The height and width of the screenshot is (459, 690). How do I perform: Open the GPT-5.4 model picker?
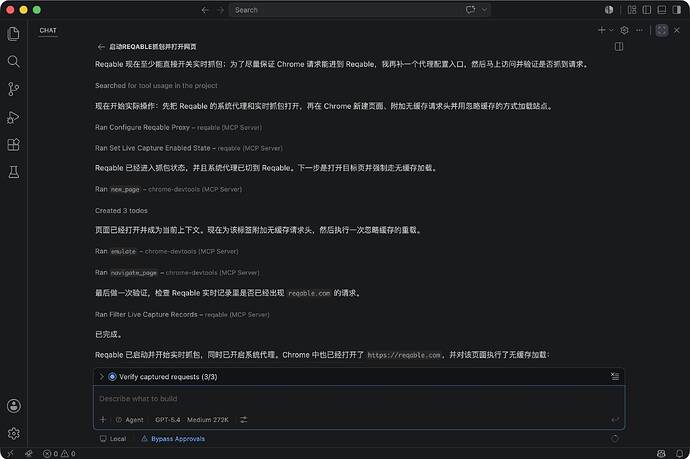pyautogui.click(x=167, y=420)
